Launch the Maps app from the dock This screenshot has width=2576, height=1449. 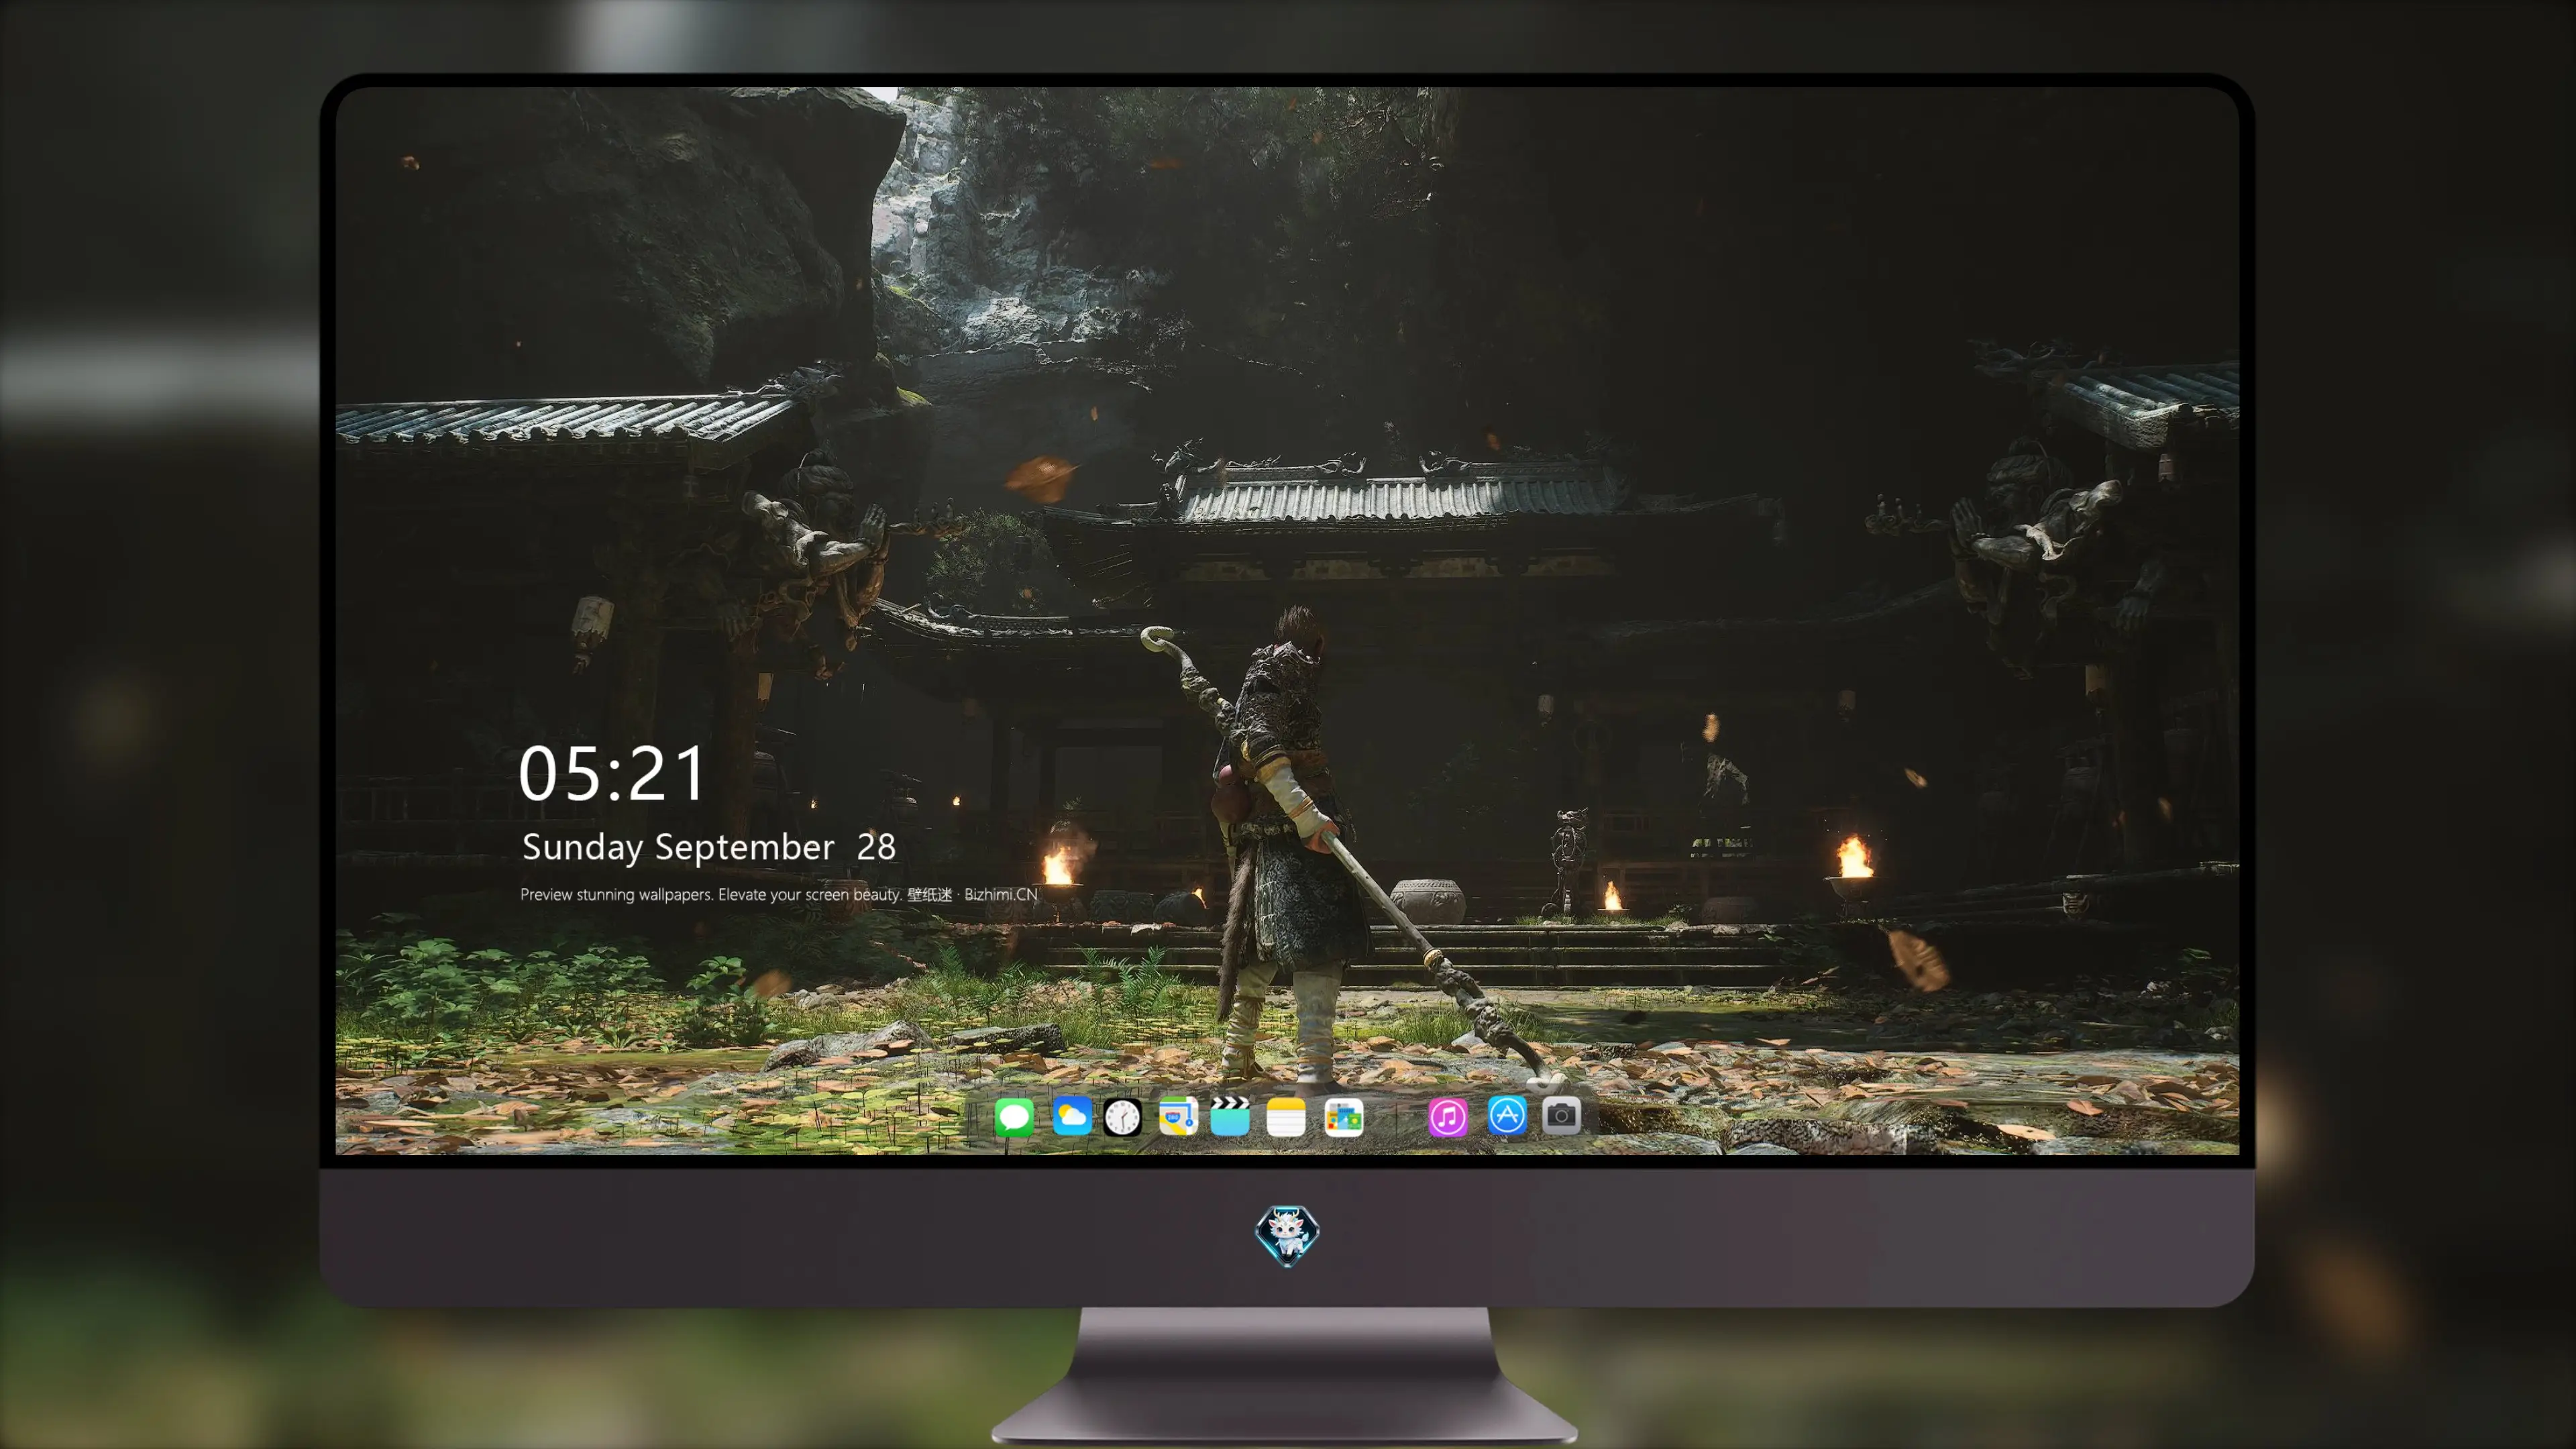pos(1178,1116)
